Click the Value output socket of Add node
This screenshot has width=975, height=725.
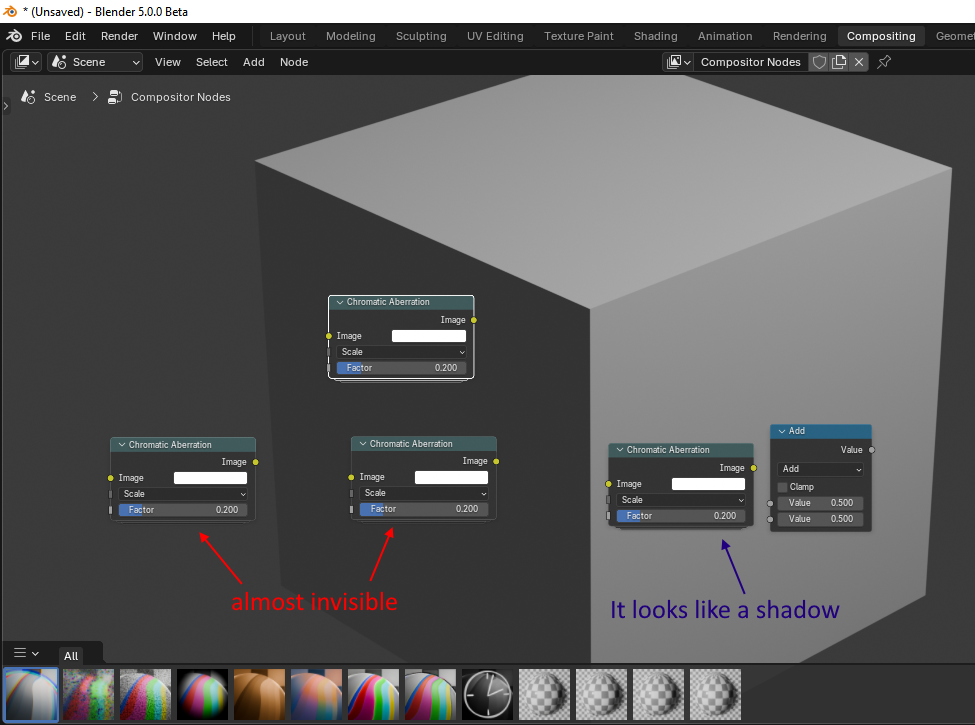[x=872, y=450]
